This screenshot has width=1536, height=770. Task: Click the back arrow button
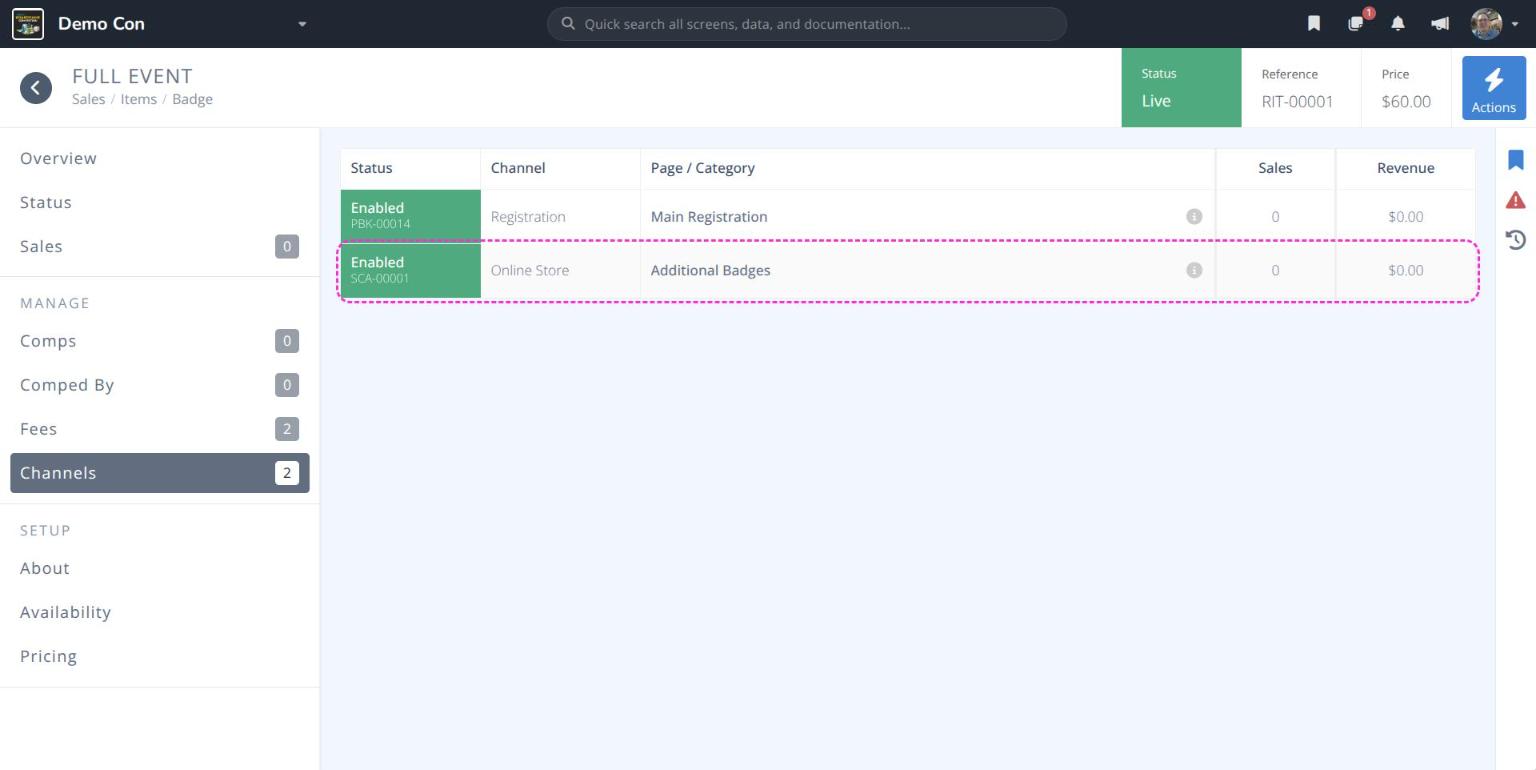pos(36,88)
